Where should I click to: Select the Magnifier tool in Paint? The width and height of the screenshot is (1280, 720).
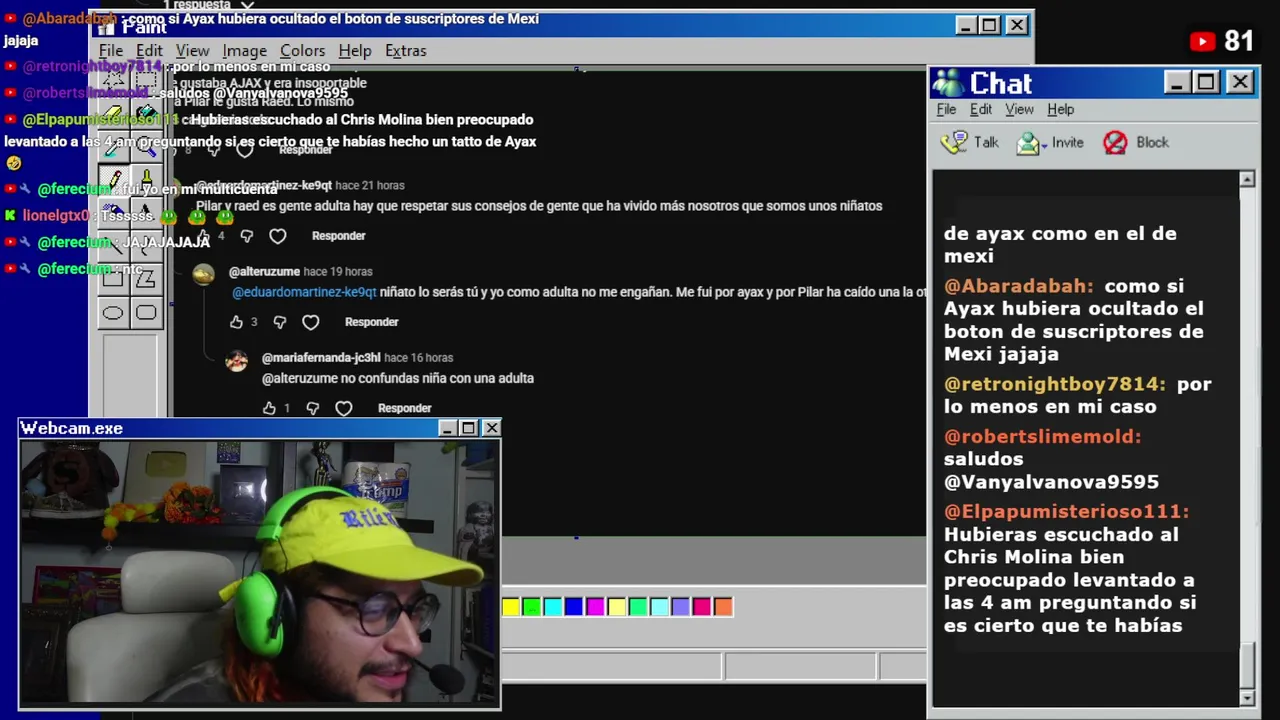pos(146,147)
